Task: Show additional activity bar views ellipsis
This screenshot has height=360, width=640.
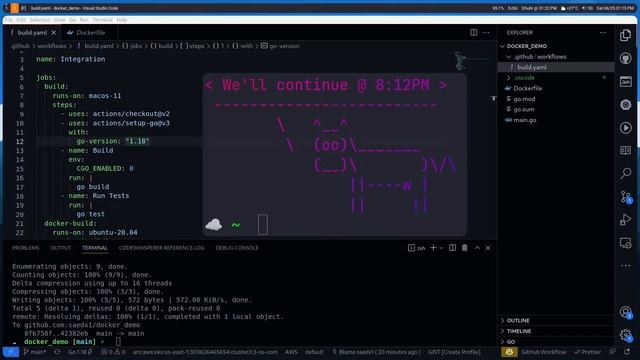Action: pyautogui.click(x=625, y=266)
